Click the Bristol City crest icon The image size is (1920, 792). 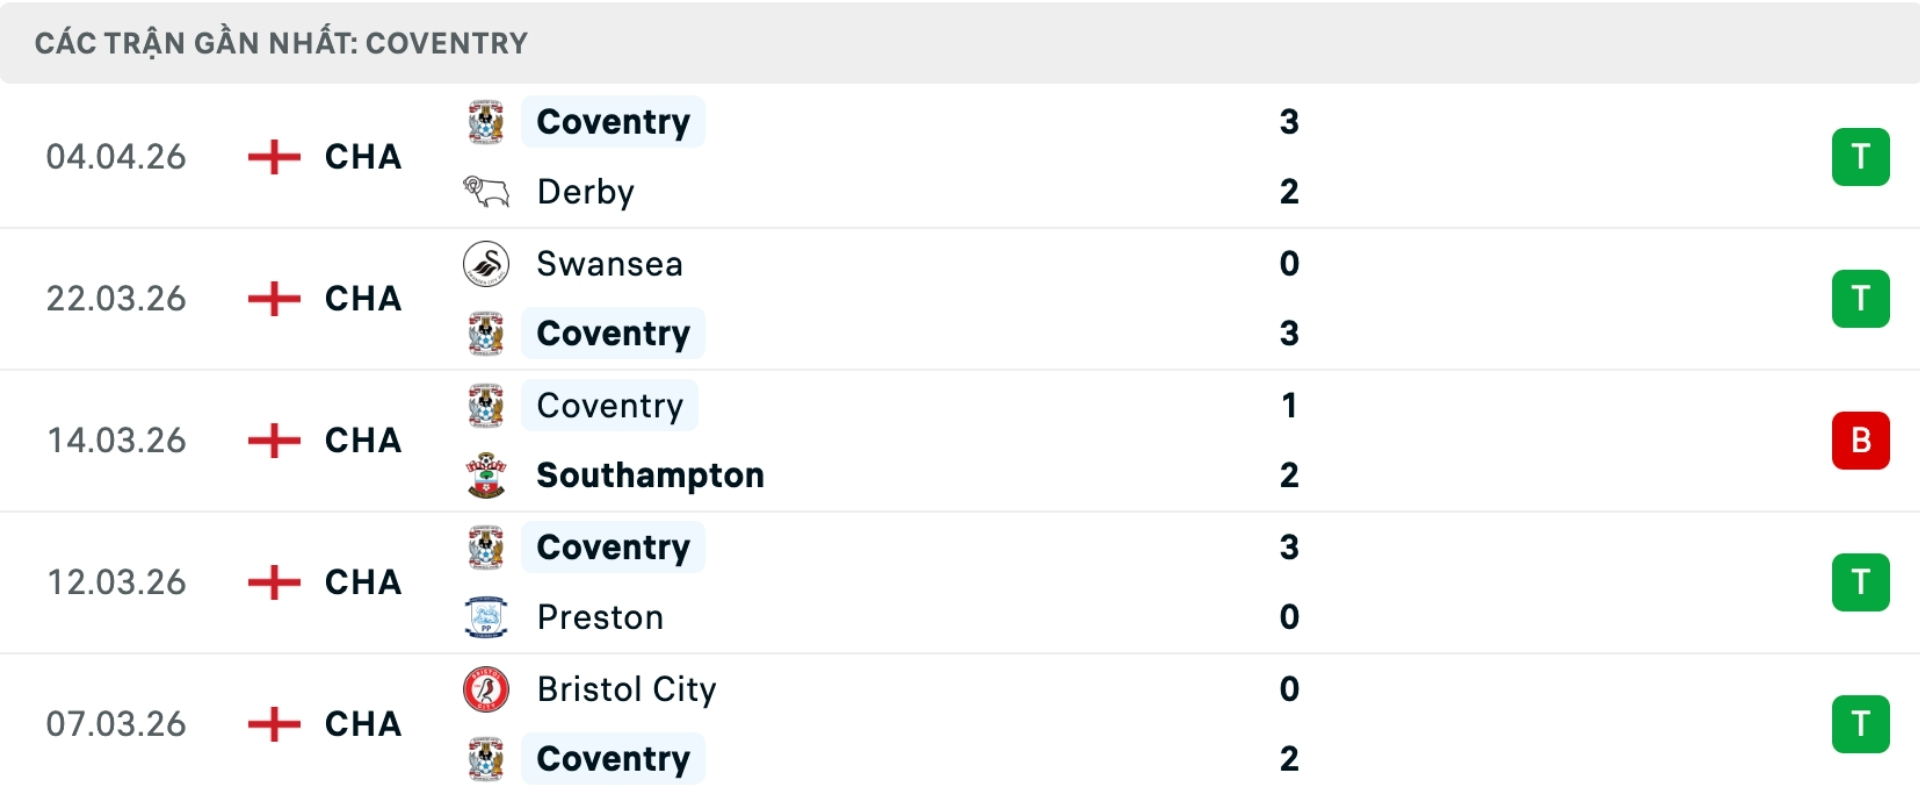coord(486,689)
